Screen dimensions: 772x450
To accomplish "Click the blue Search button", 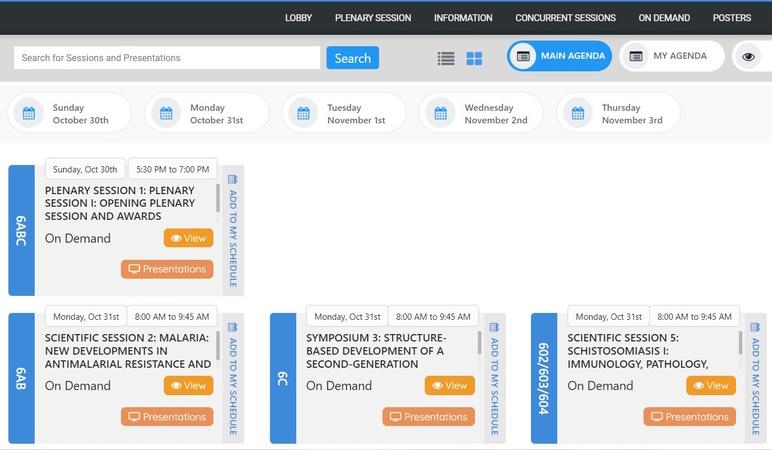I will click(353, 58).
